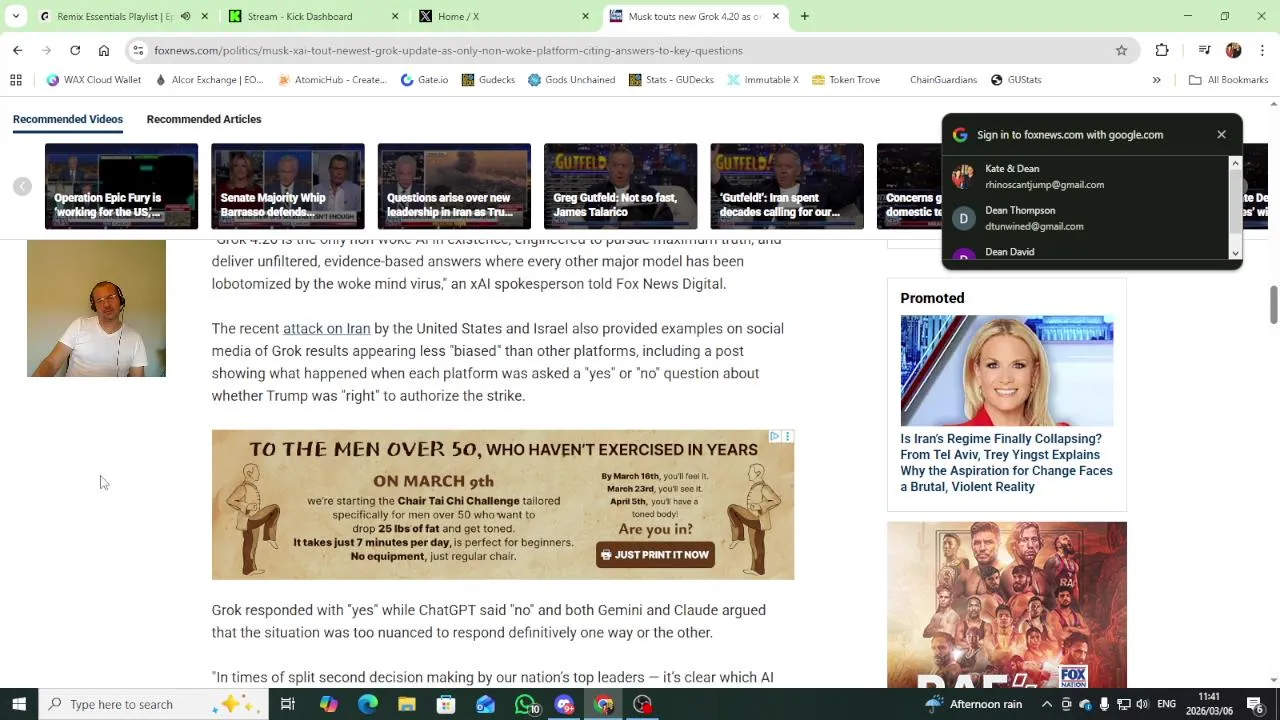Close Google sign-in popup
This screenshot has width=1280, height=720.
point(1221,134)
